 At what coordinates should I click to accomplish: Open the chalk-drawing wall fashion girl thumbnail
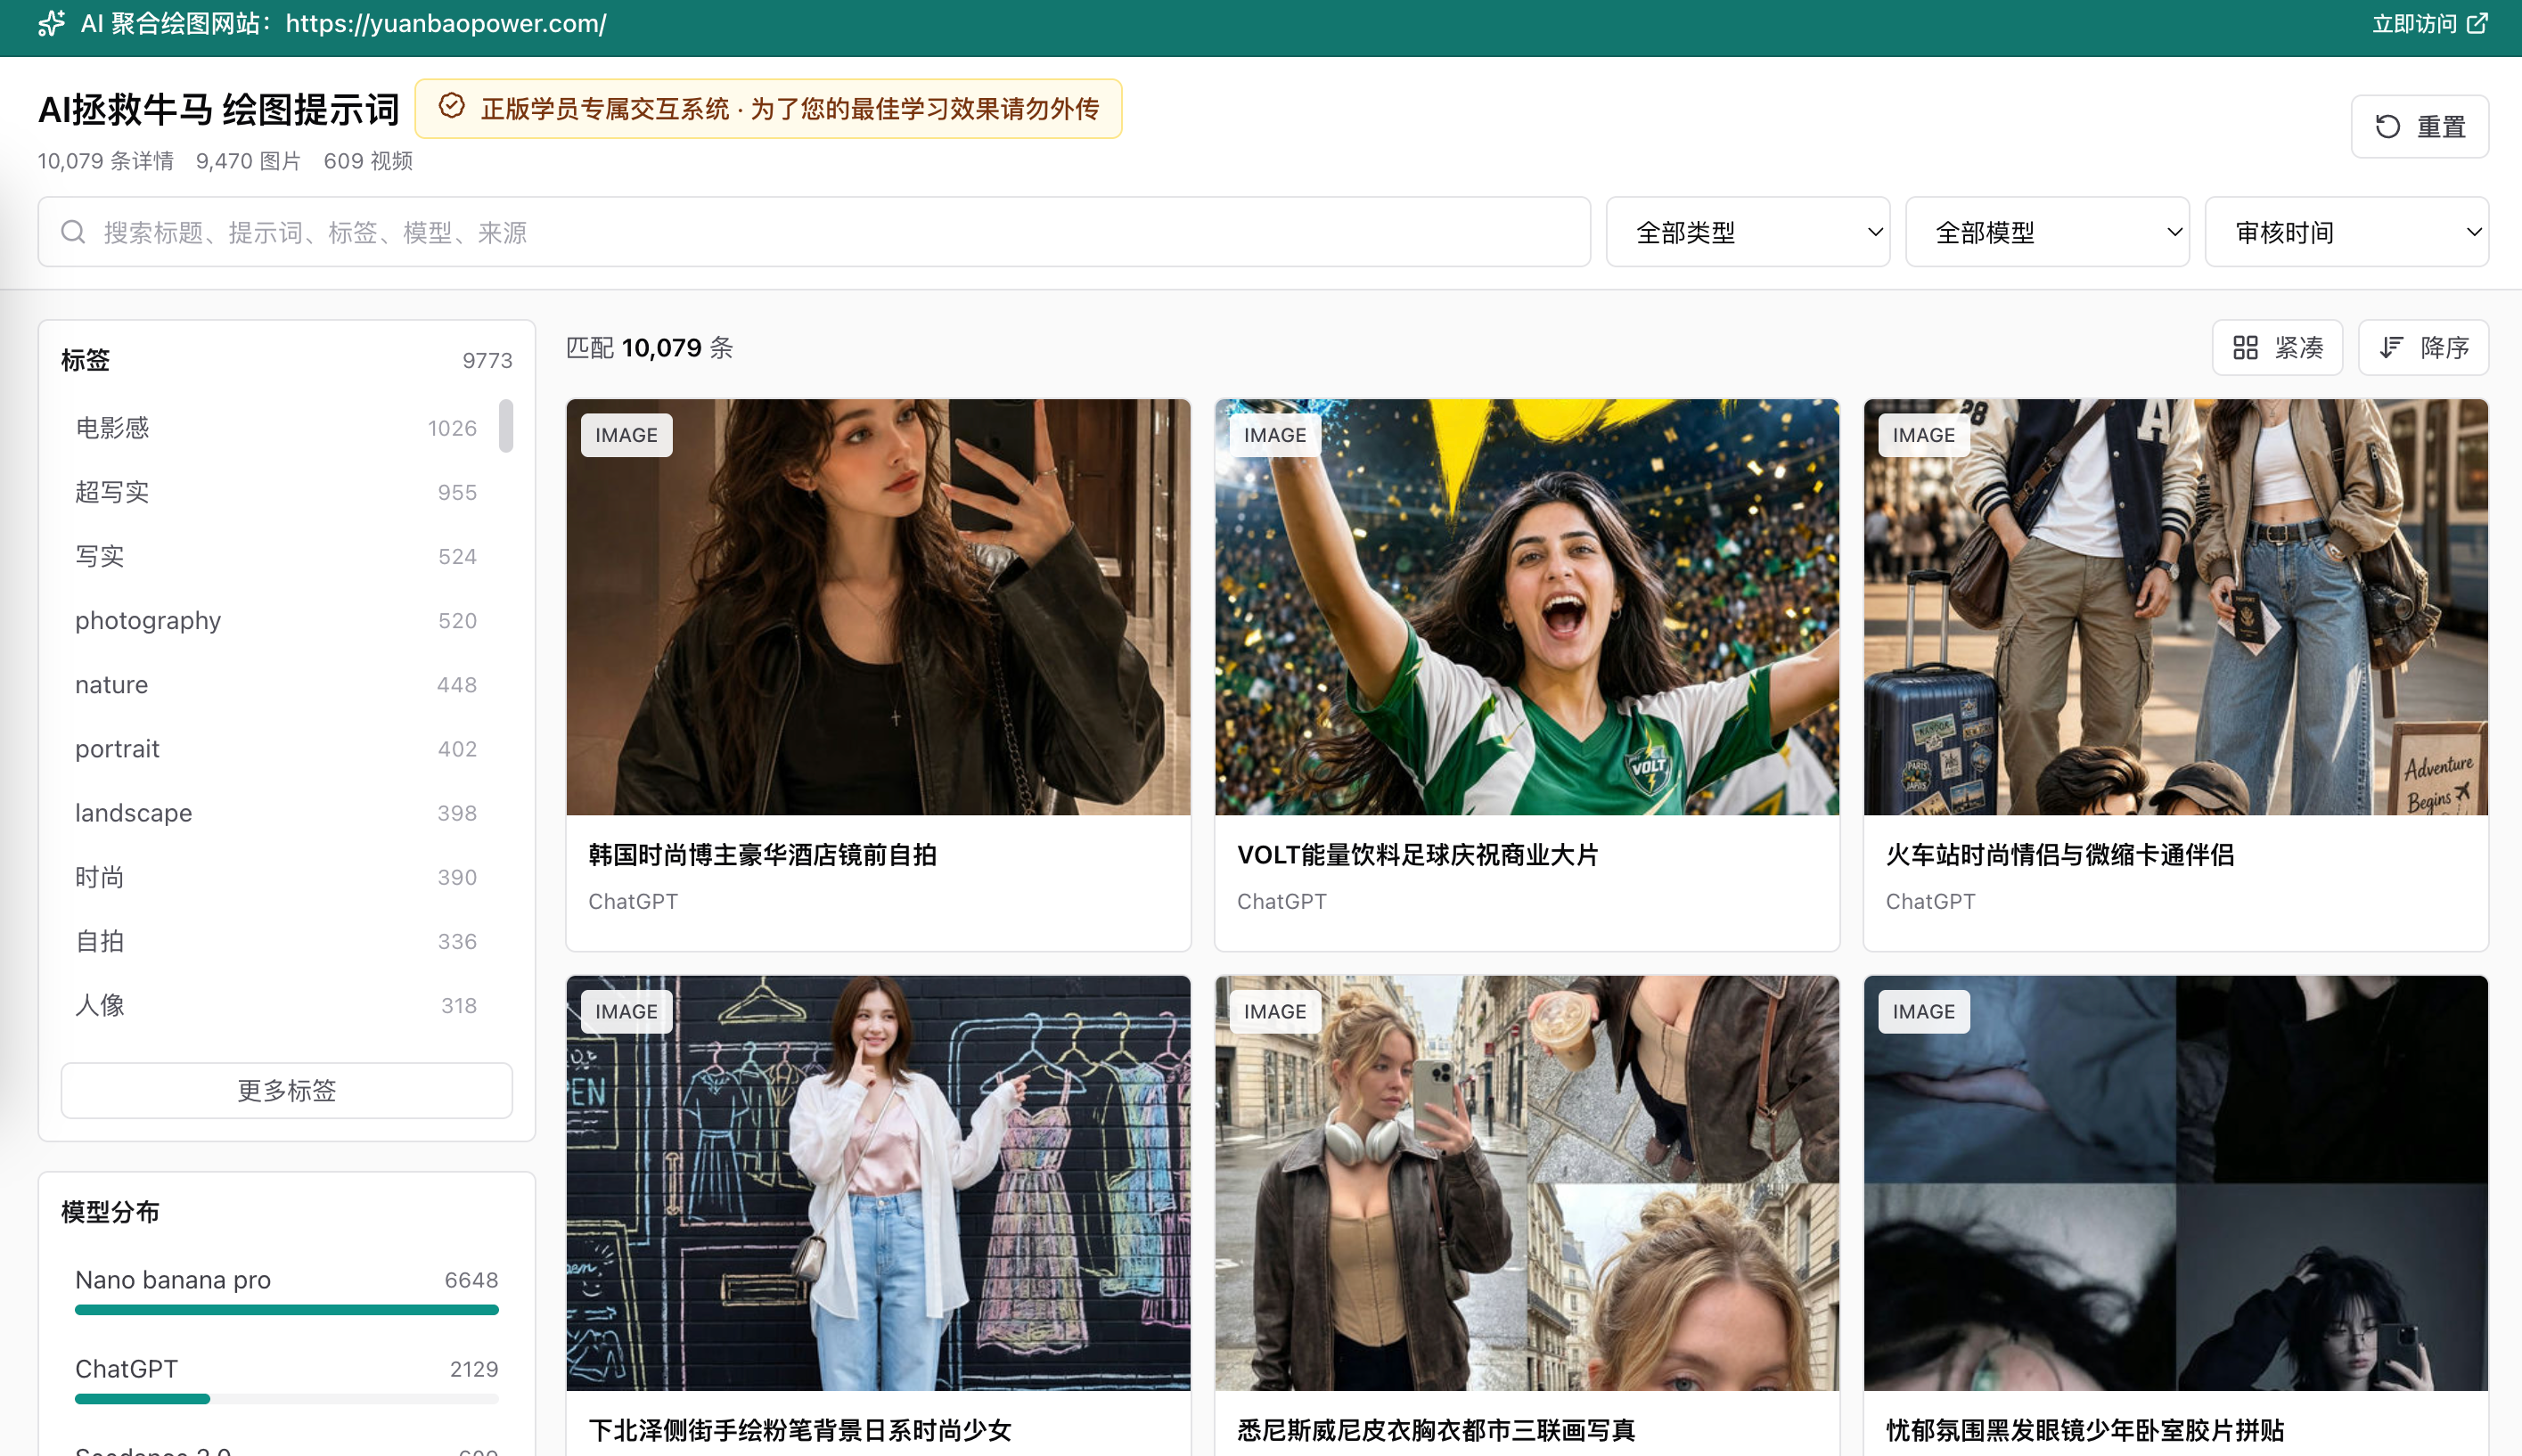click(878, 1183)
